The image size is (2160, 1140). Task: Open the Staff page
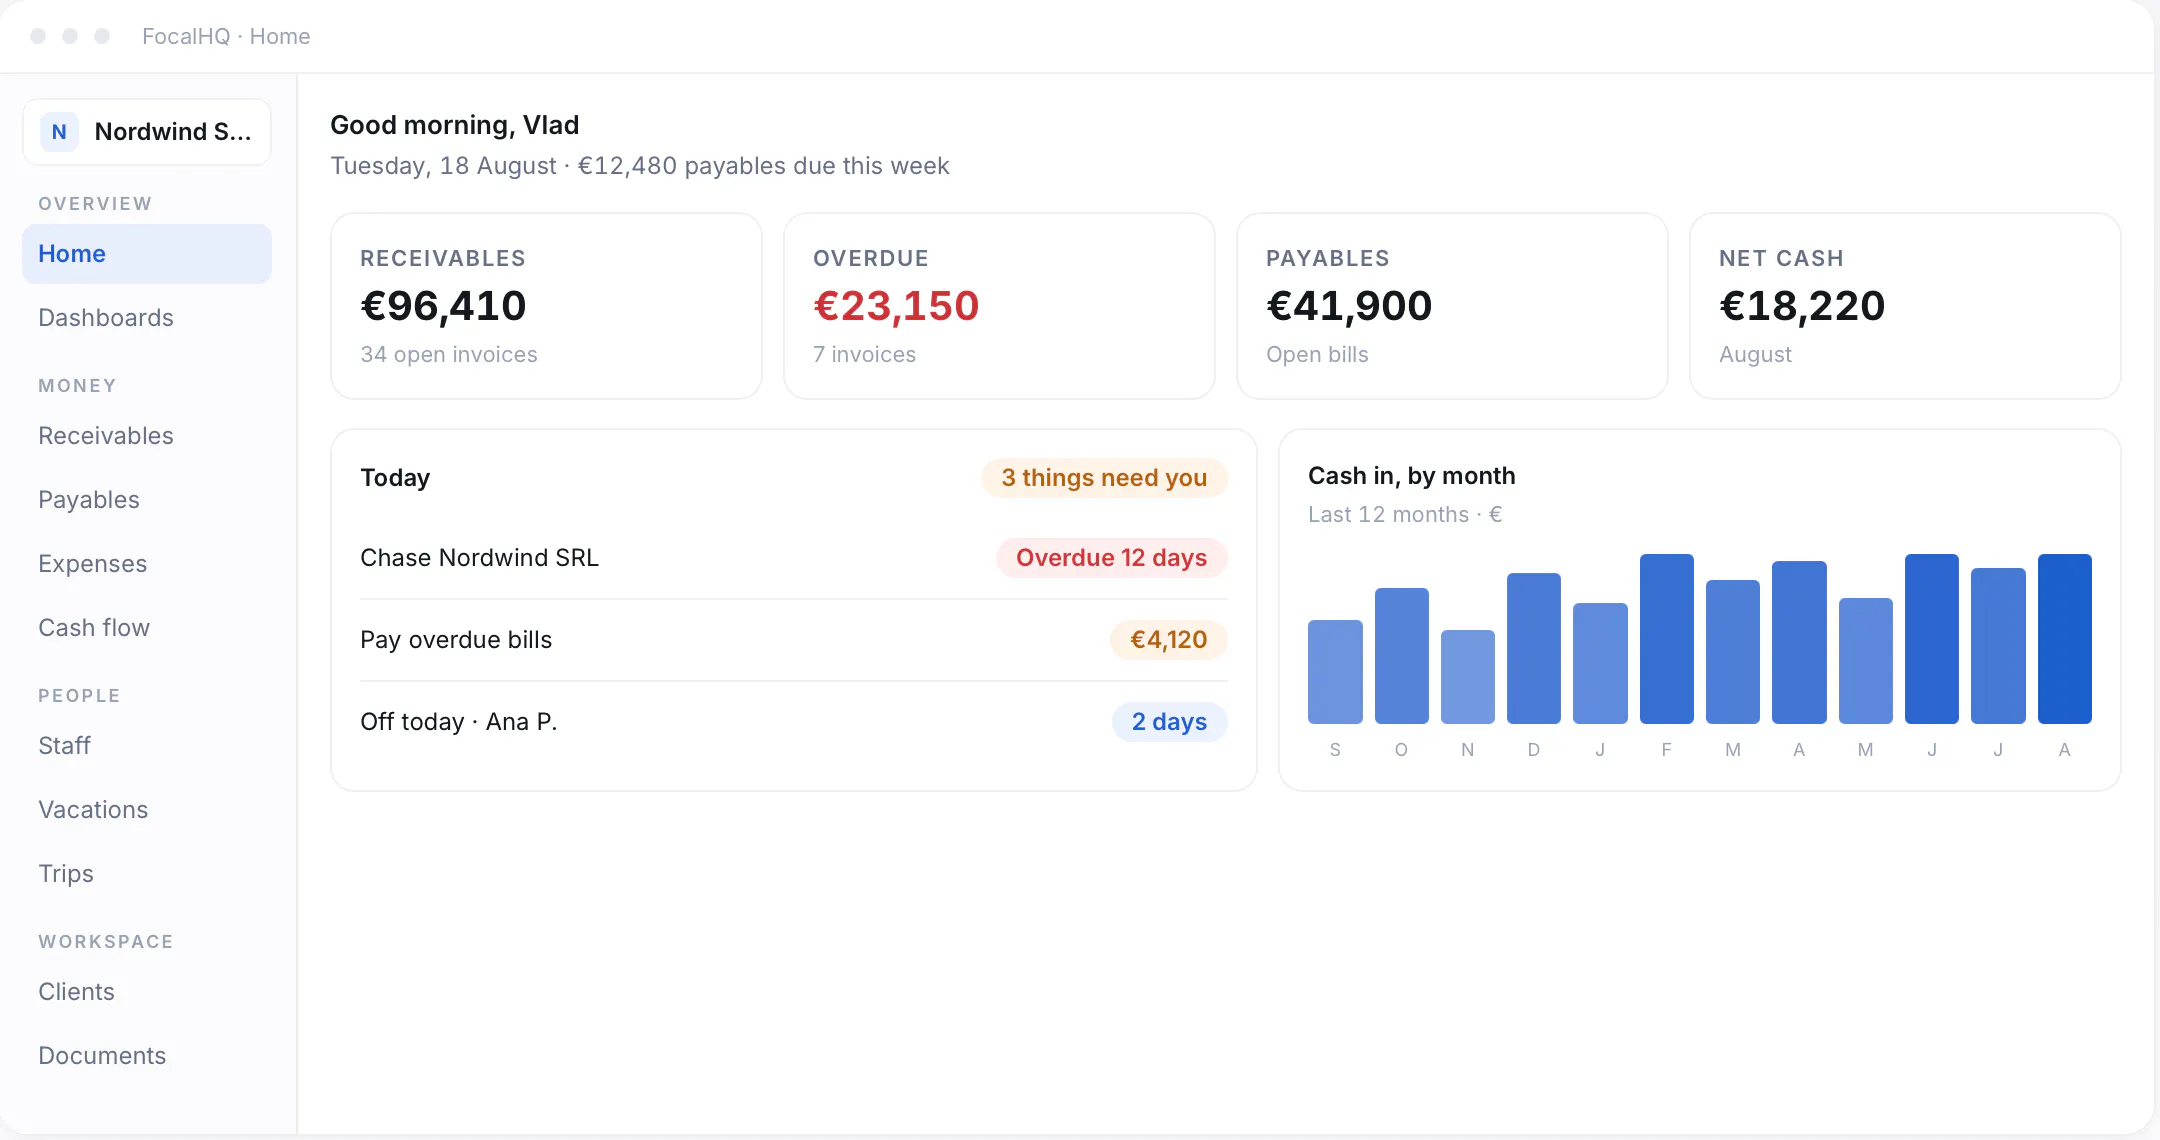pyautogui.click(x=147, y=746)
